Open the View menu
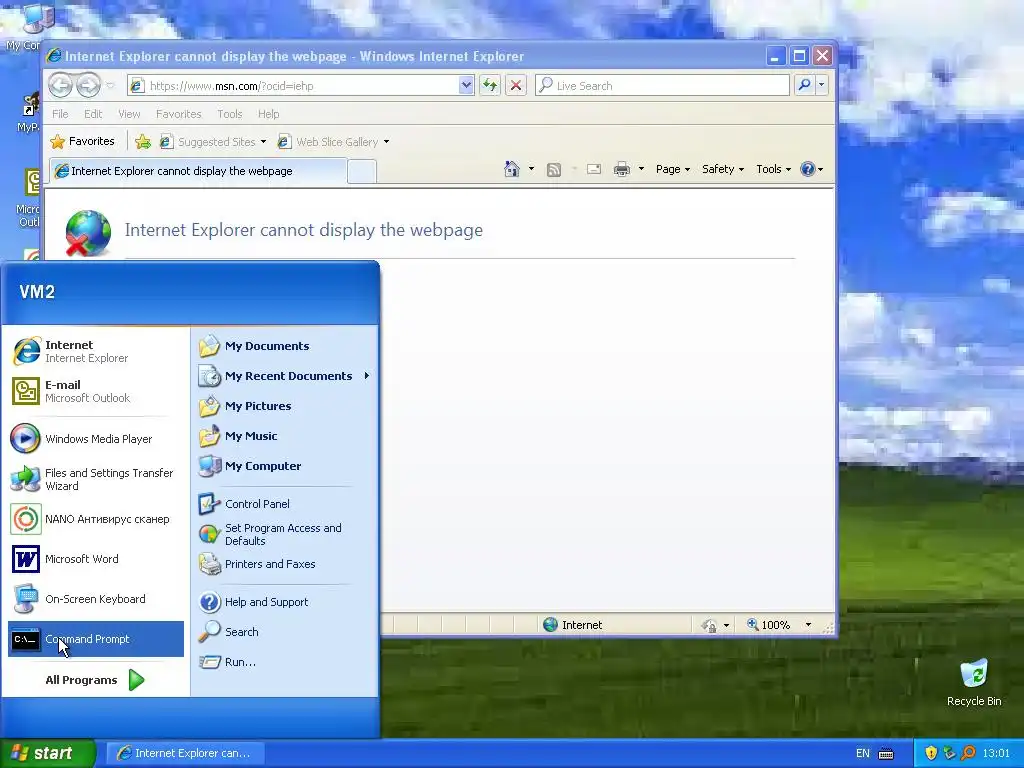 pos(129,114)
